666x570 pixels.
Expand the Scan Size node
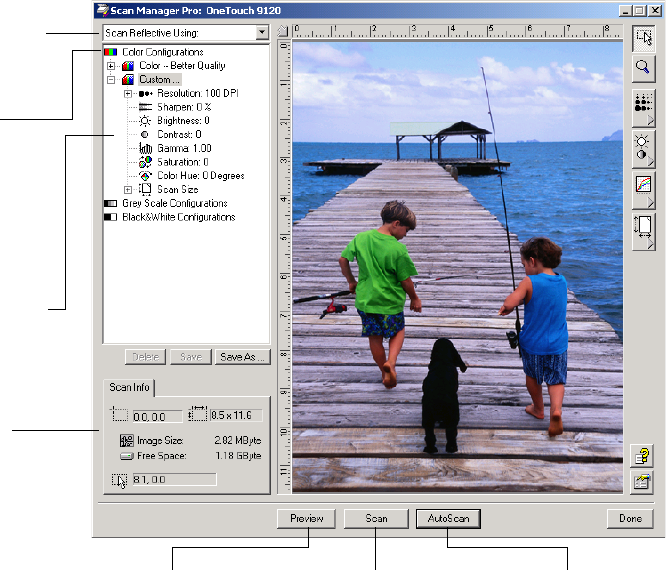[x=129, y=190]
